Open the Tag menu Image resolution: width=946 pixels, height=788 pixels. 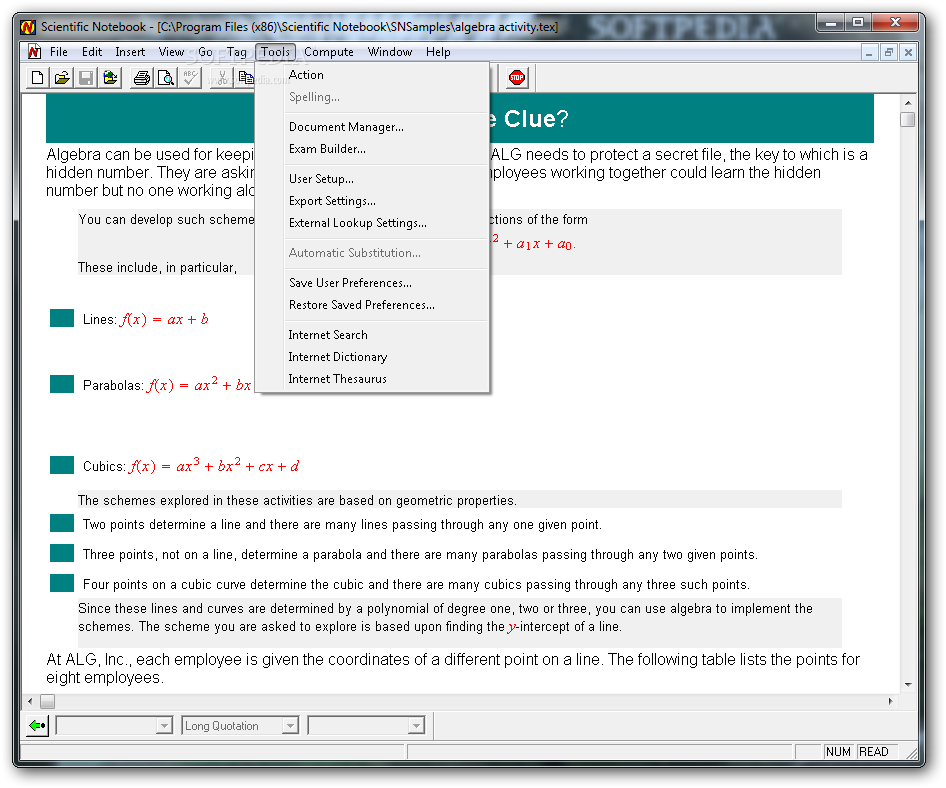tap(236, 52)
